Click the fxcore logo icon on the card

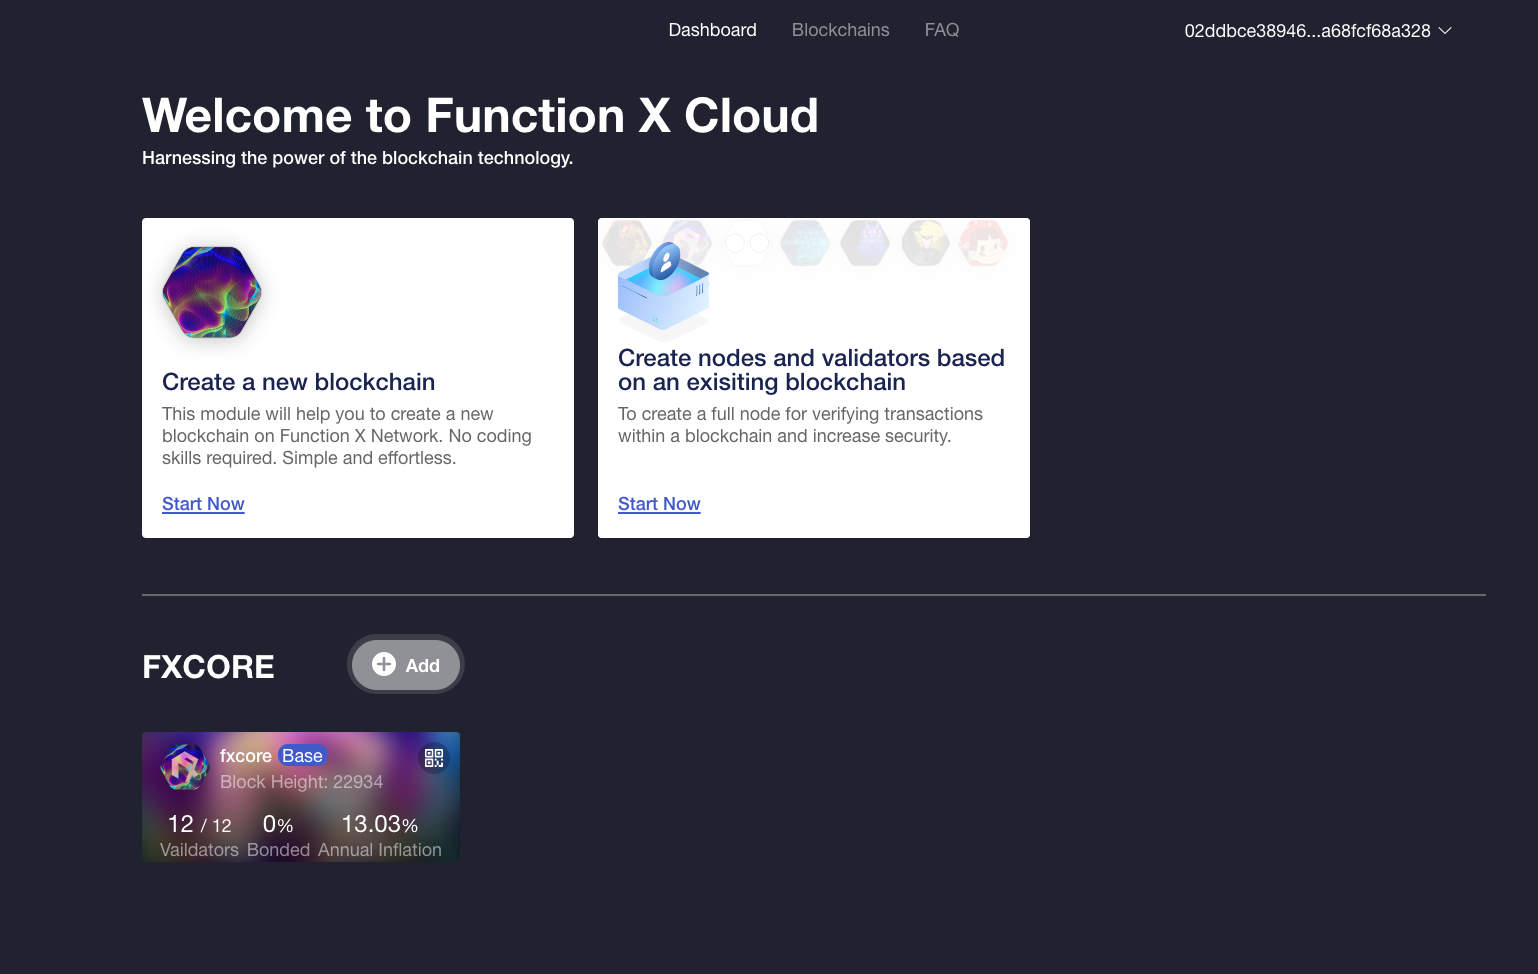point(185,768)
